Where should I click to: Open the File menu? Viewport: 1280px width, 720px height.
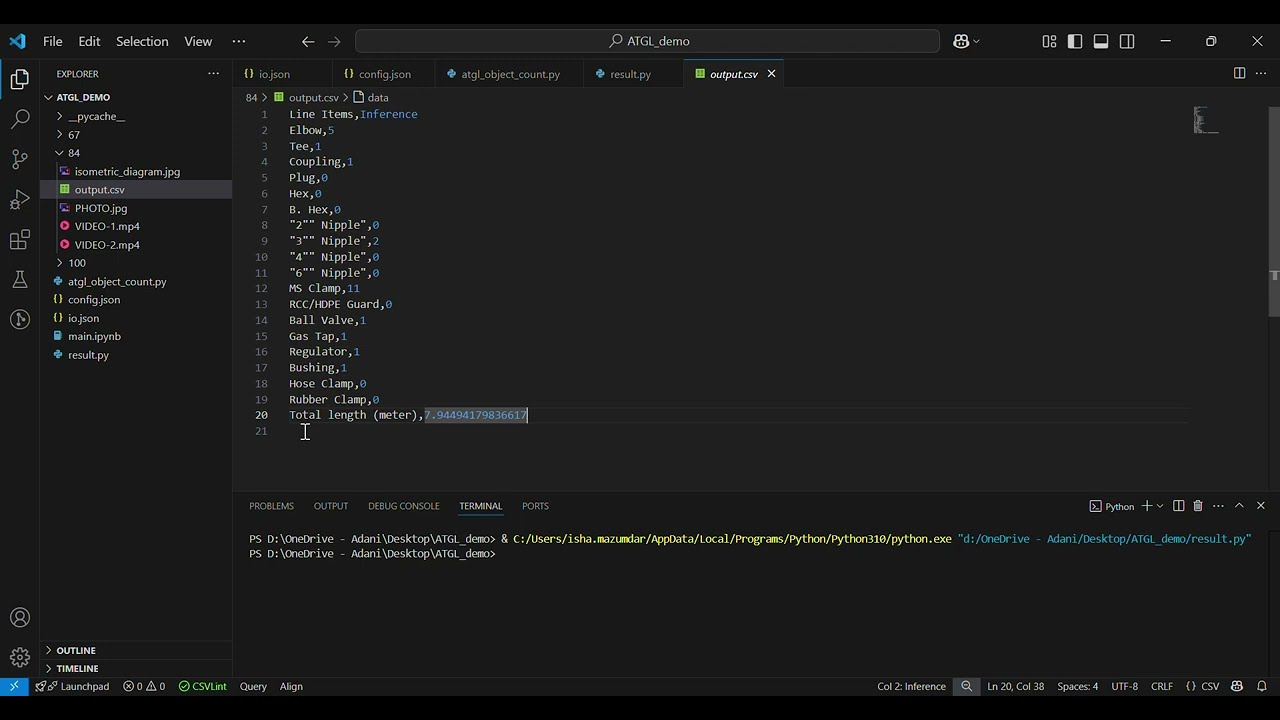53,41
